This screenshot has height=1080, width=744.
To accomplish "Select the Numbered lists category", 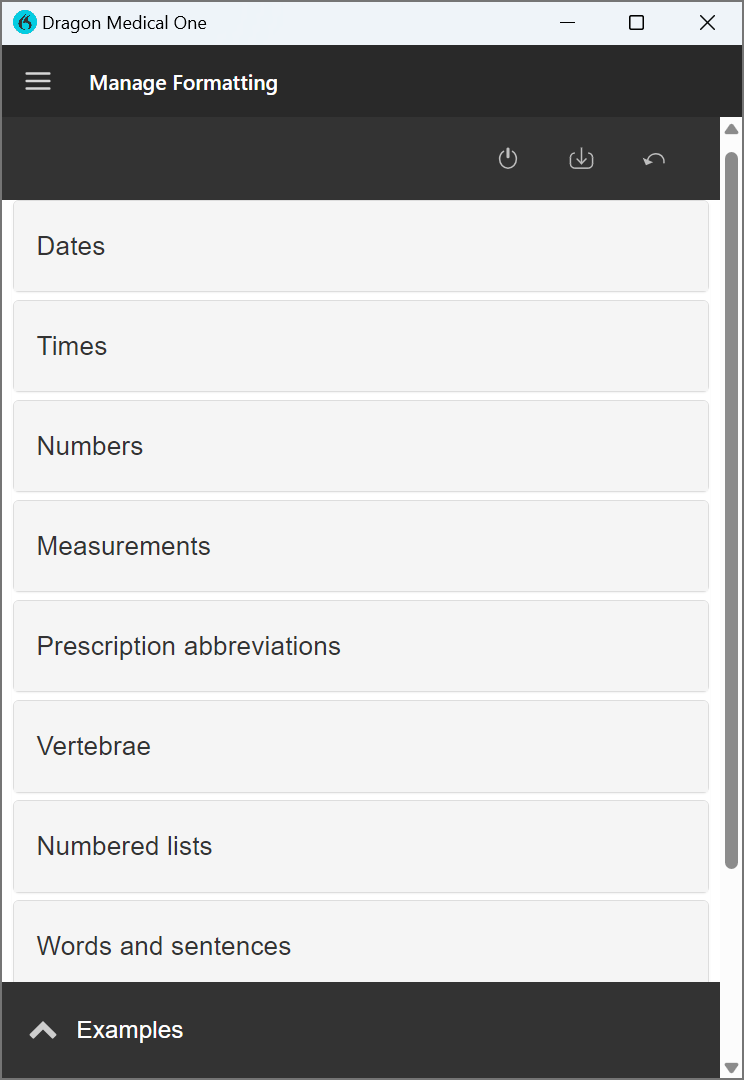I will click(360, 846).
